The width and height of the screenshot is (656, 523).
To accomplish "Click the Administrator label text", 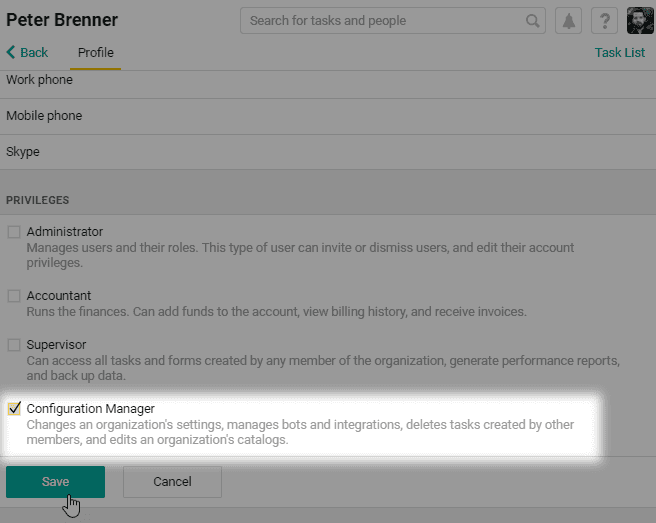I will [x=64, y=231].
